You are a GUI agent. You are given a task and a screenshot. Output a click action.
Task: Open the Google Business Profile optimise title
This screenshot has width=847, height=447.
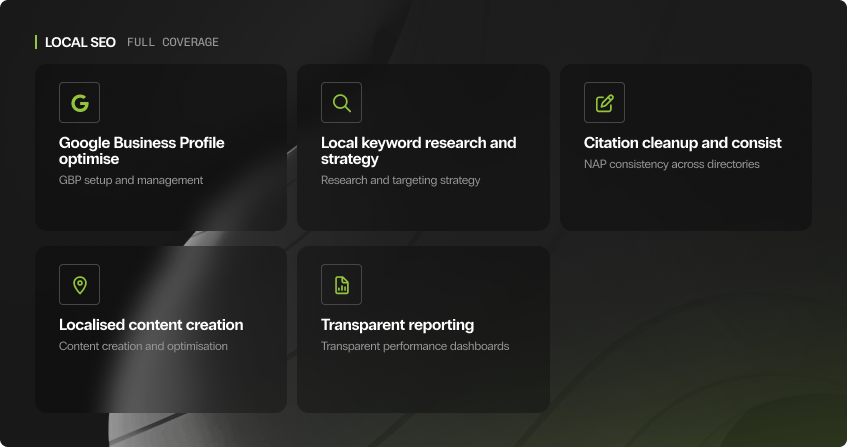(x=142, y=151)
